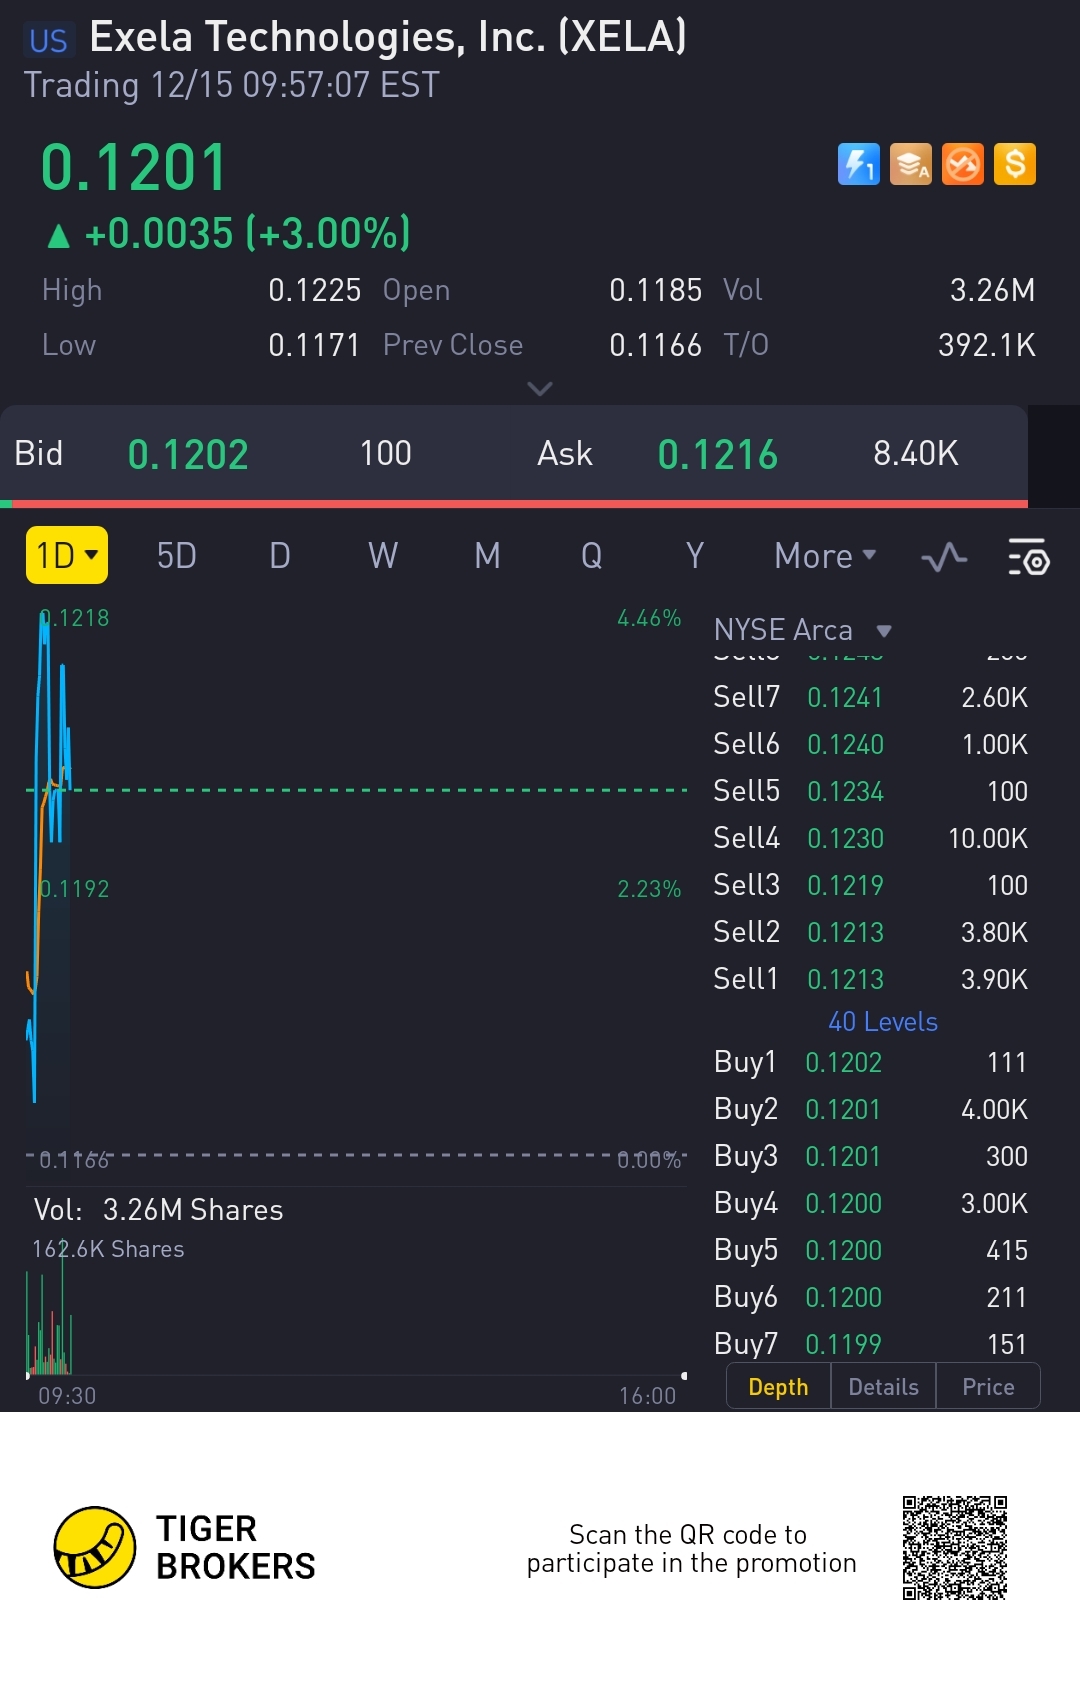Tap the Ask size 8.40K
Viewport: 1080px width, 1684px height.
(915, 454)
